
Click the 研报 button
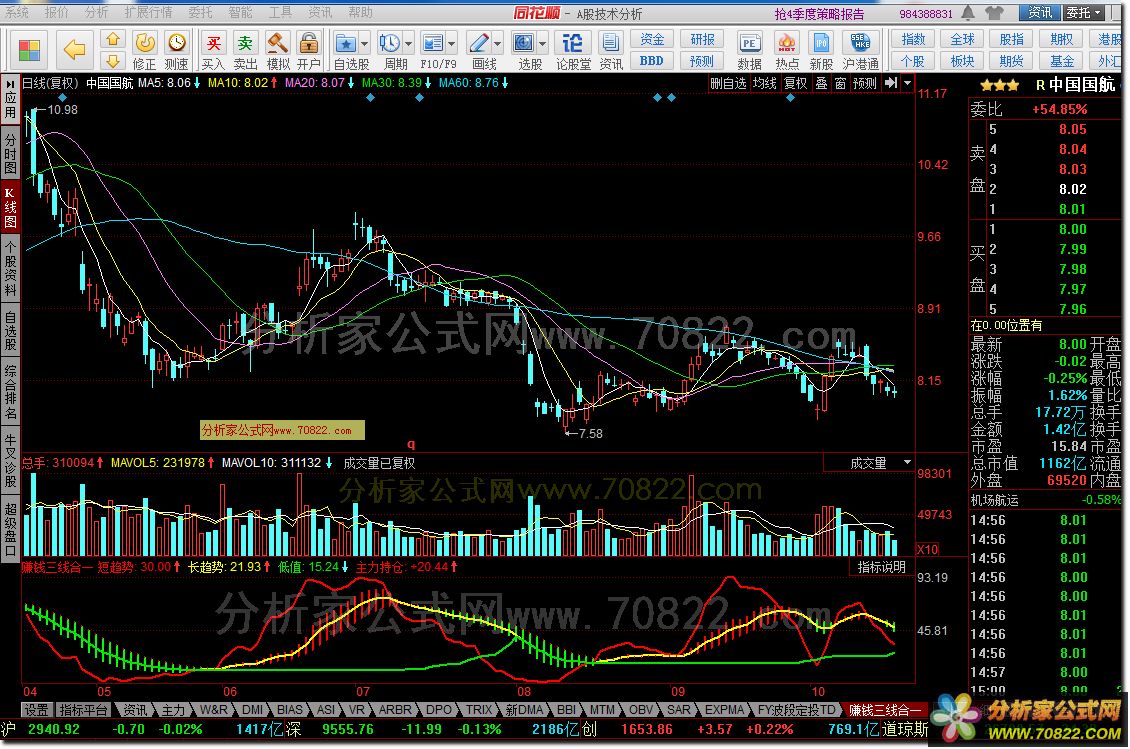pos(702,40)
